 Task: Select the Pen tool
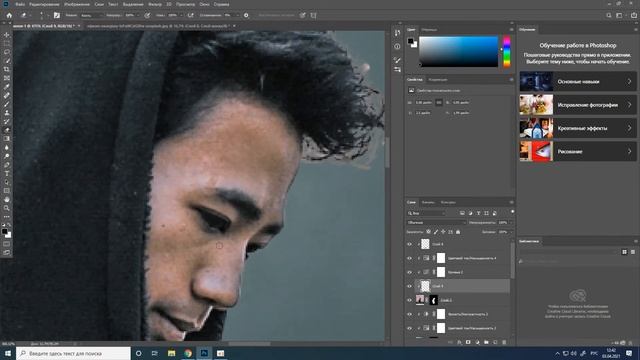pos(7,165)
